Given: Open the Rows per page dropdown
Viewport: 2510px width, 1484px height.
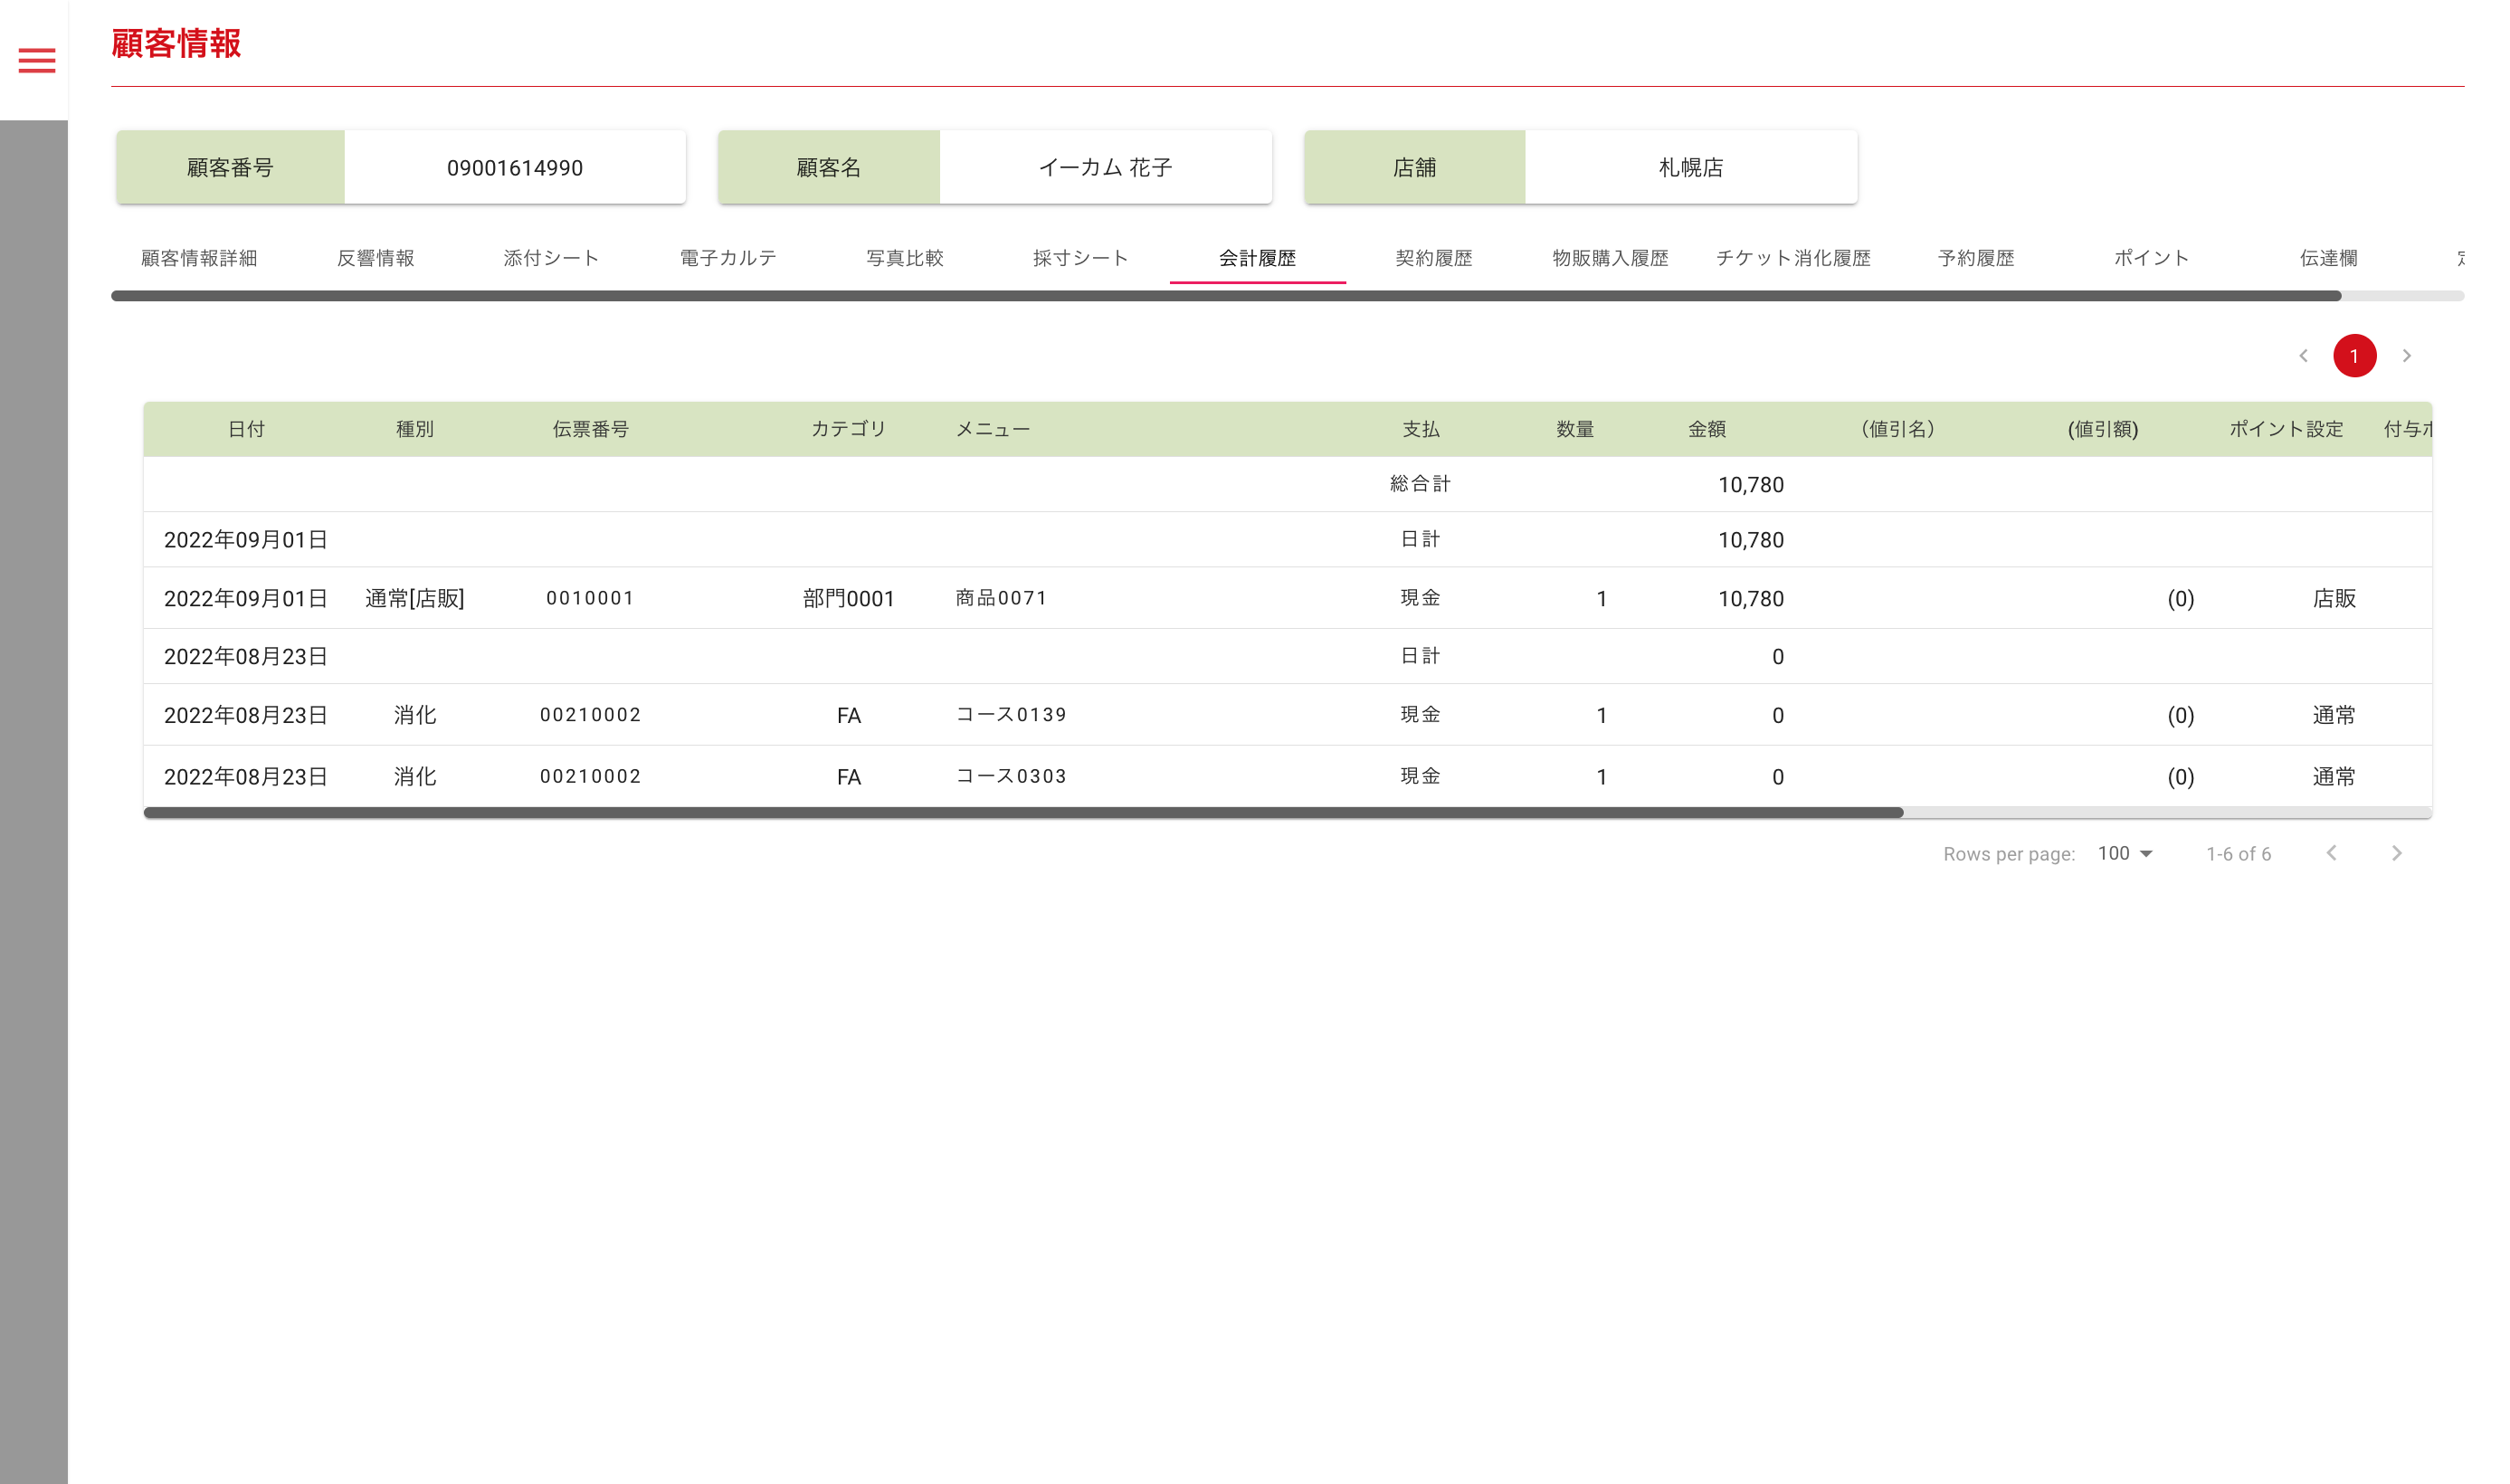Looking at the screenshot, I should click(x=2125, y=853).
